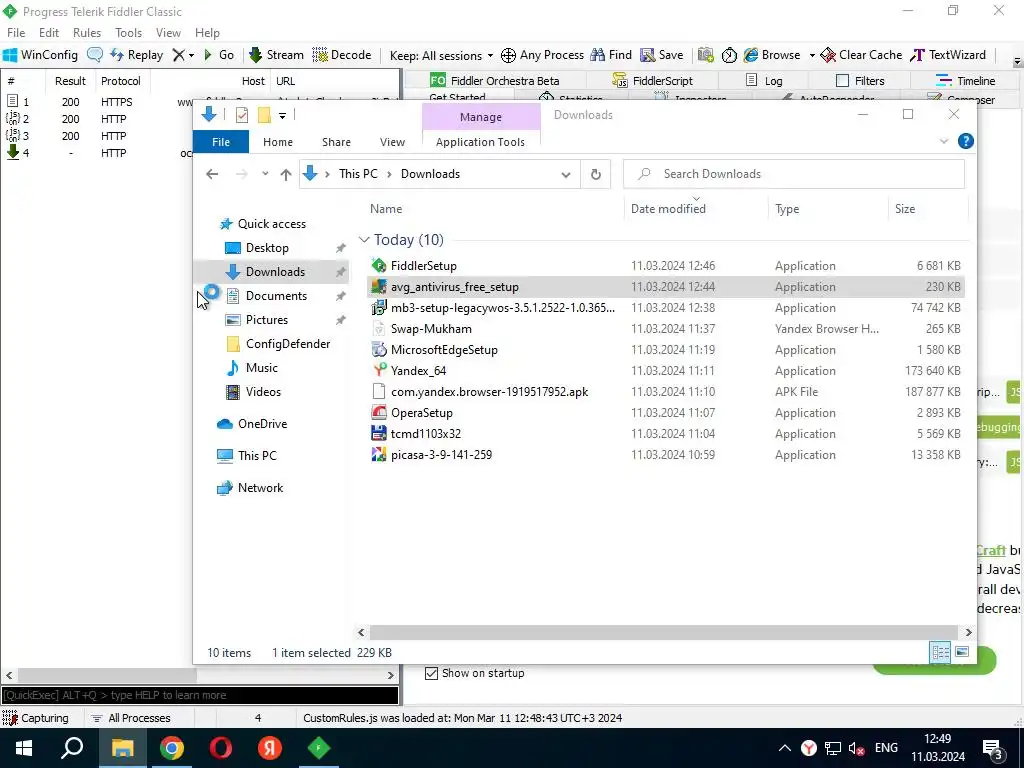The height and width of the screenshot is (768, 1024).
Task: Click the timer clock icon in Fiddler toolbar
Action: [x=729, y=55]
